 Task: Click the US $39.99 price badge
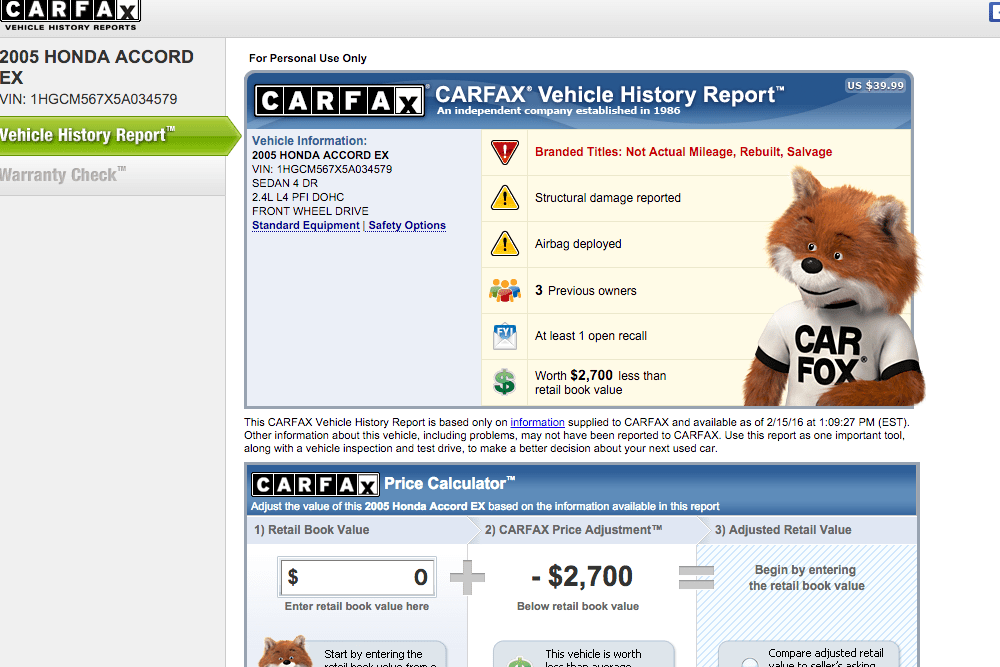coord(875,85)
